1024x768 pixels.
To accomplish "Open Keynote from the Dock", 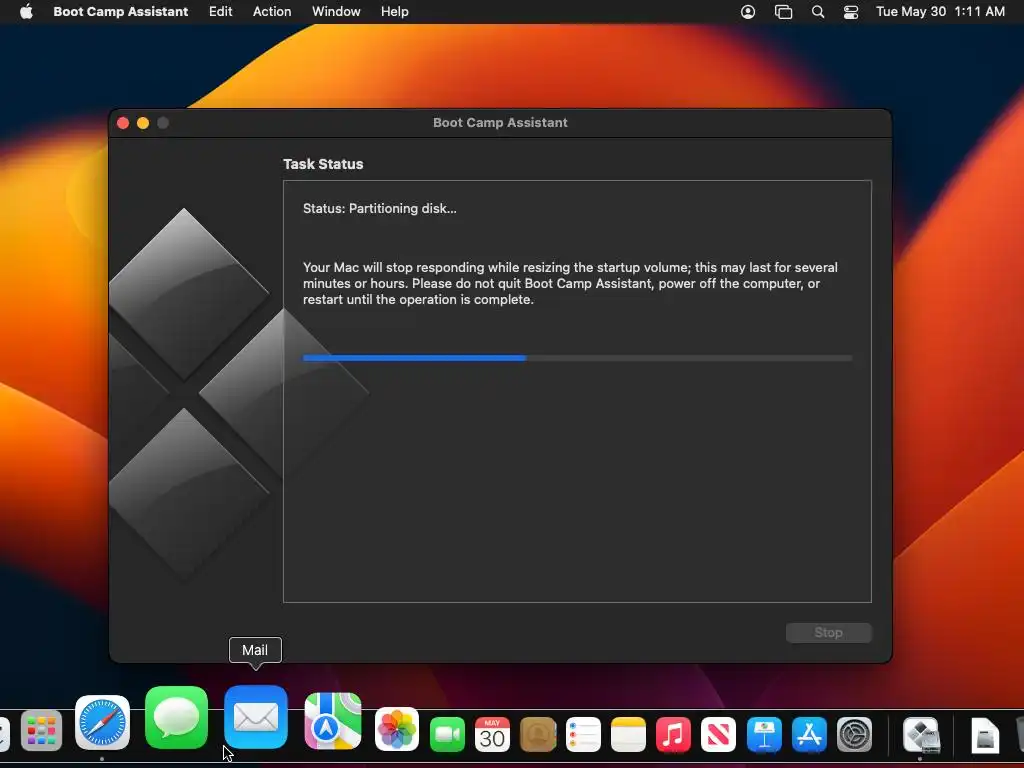I will click(764, 734).
